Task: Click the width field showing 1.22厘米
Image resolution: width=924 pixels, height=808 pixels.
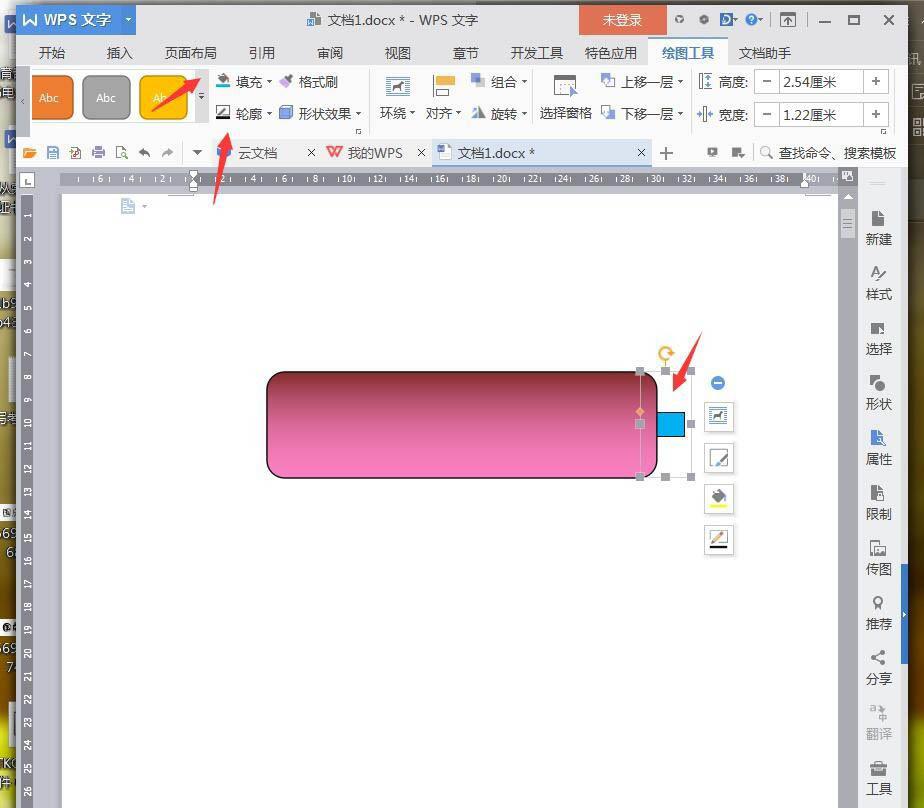Action: 821,114
